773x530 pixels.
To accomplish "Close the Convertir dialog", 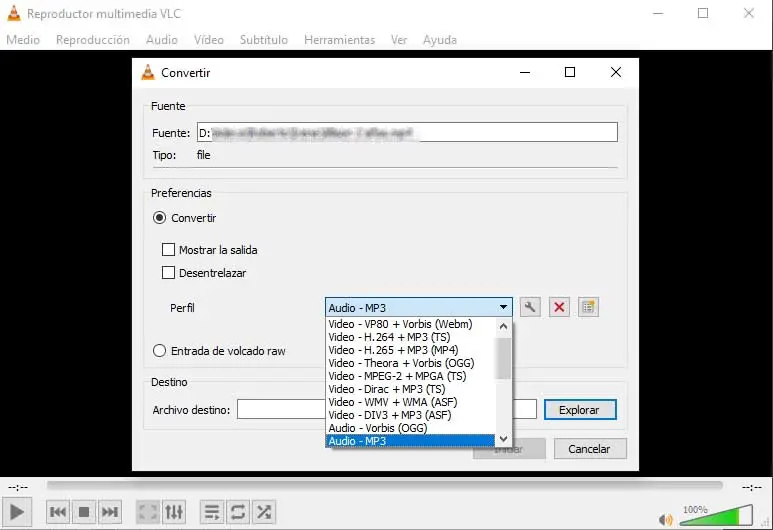I will [x=616, y=72].
